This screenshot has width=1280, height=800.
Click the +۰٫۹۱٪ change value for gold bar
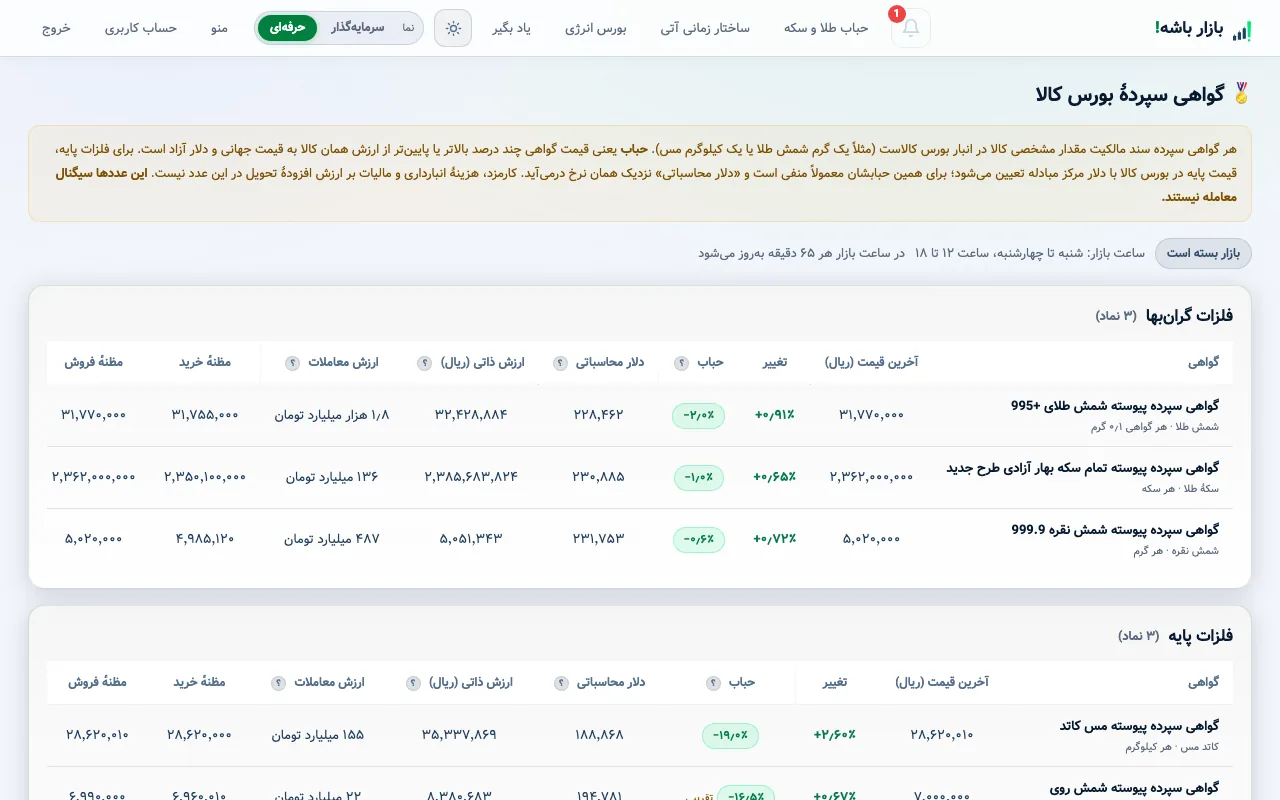tap(775, 415)
